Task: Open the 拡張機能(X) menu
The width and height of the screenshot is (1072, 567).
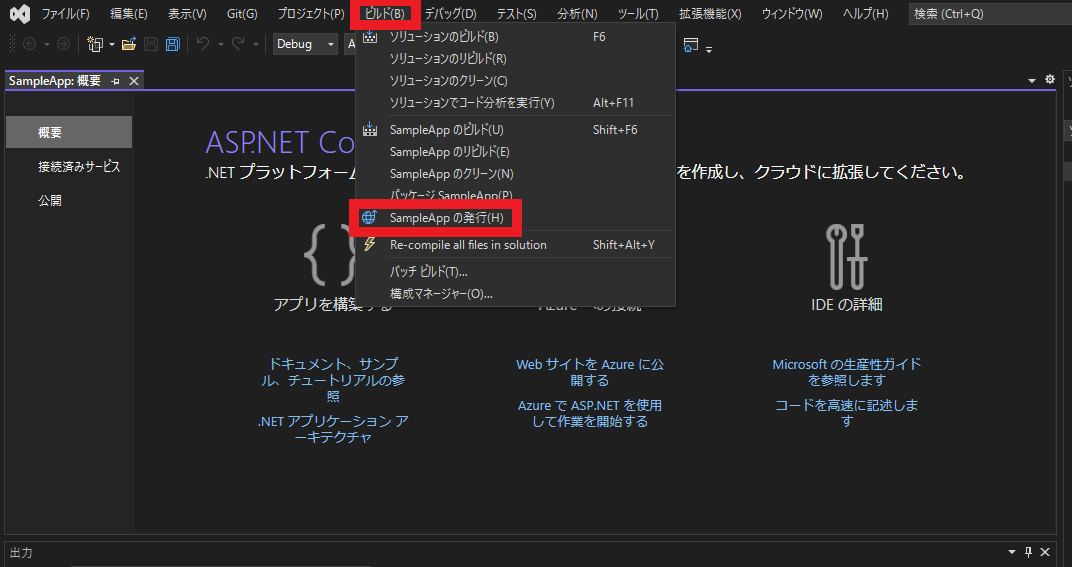Action: coord(710,14)
